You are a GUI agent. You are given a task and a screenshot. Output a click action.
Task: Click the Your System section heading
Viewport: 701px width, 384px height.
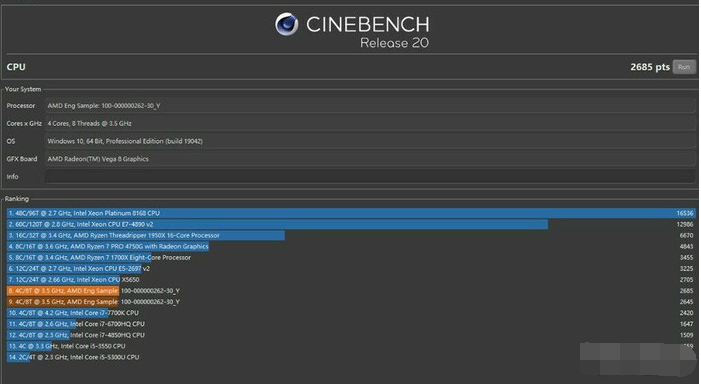(23, 89)
